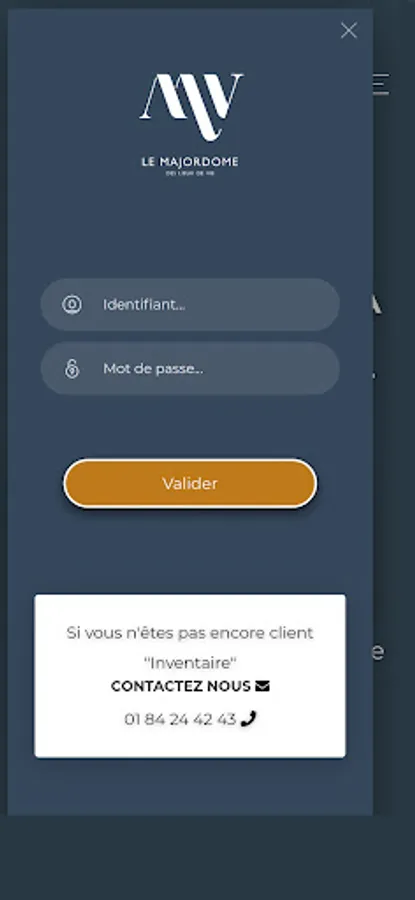Open the hamburger menu behind the panel
This screenshot has width=415, height=900.
point(381,84)
